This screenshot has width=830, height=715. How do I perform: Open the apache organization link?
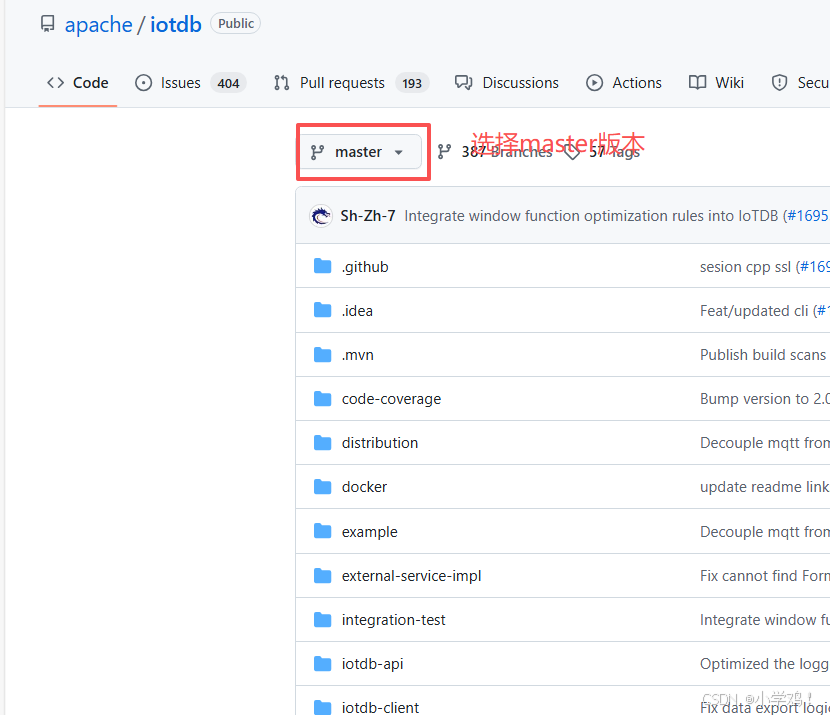(98, 25)
